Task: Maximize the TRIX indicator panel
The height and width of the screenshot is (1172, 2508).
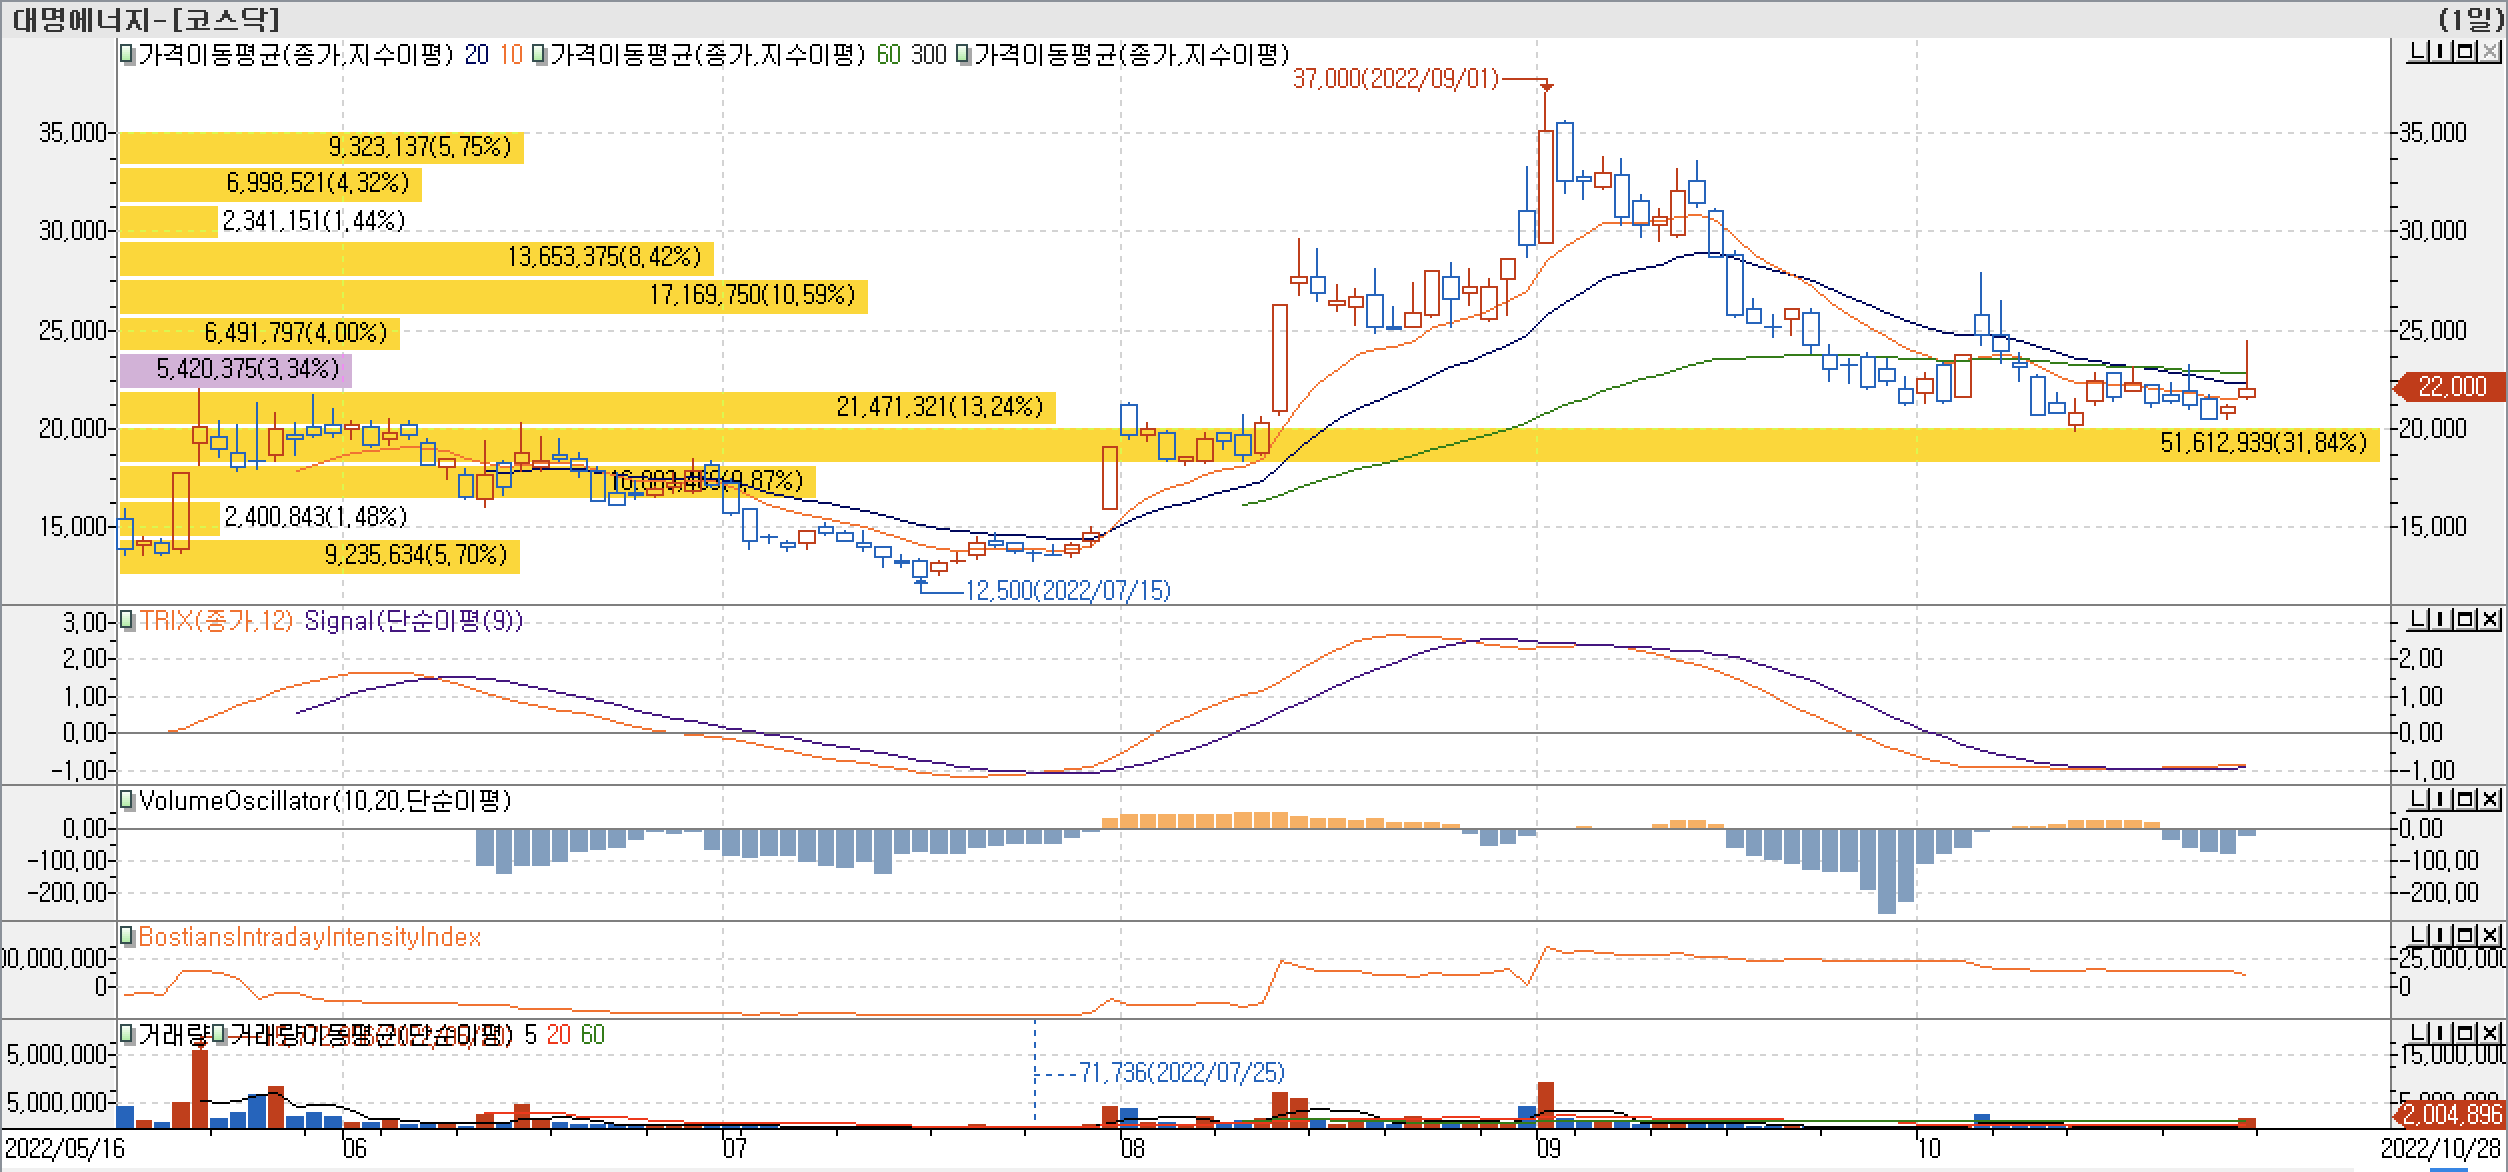Action: coord(2464,620)
